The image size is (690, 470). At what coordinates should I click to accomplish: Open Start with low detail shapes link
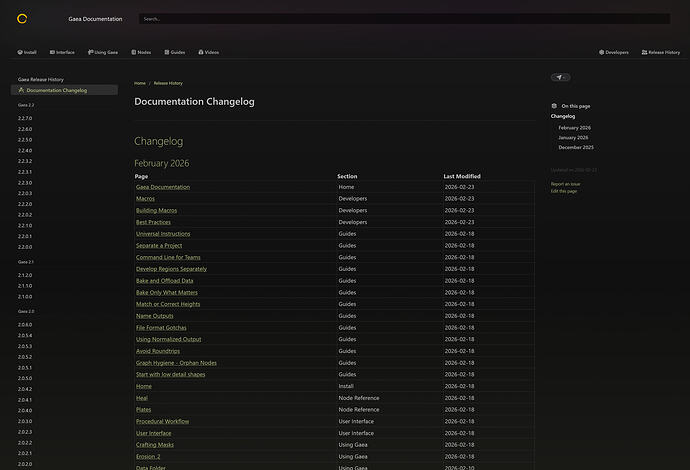point(170,375)
